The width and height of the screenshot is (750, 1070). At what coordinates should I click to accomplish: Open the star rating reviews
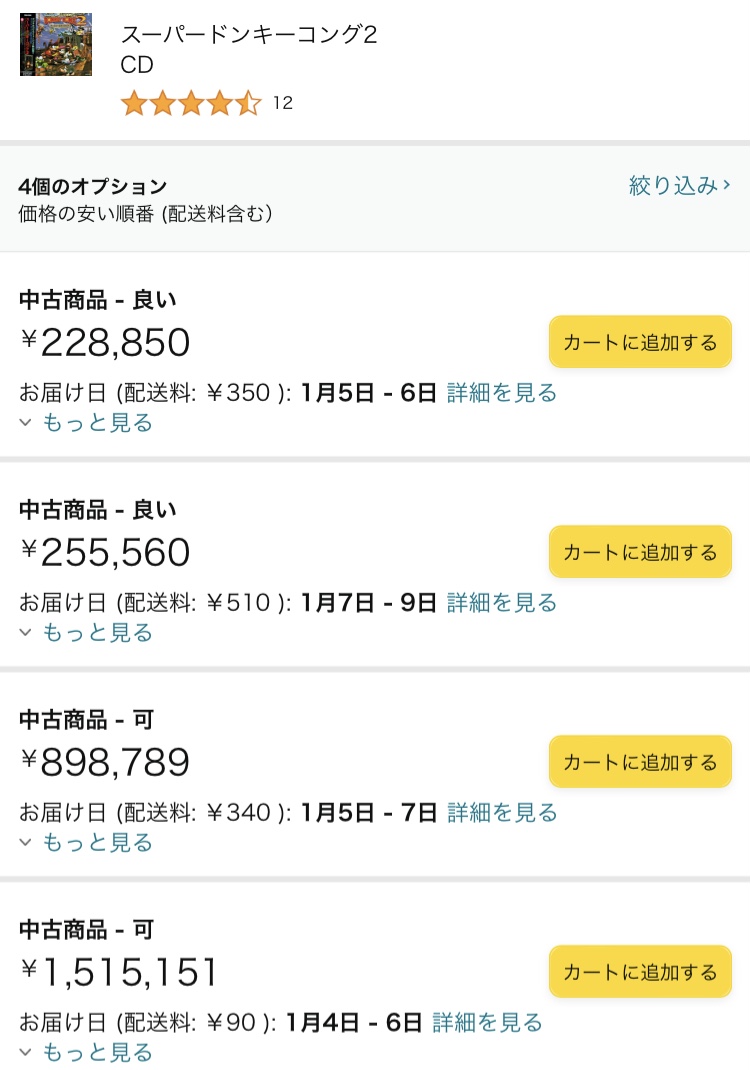(191, 104)
